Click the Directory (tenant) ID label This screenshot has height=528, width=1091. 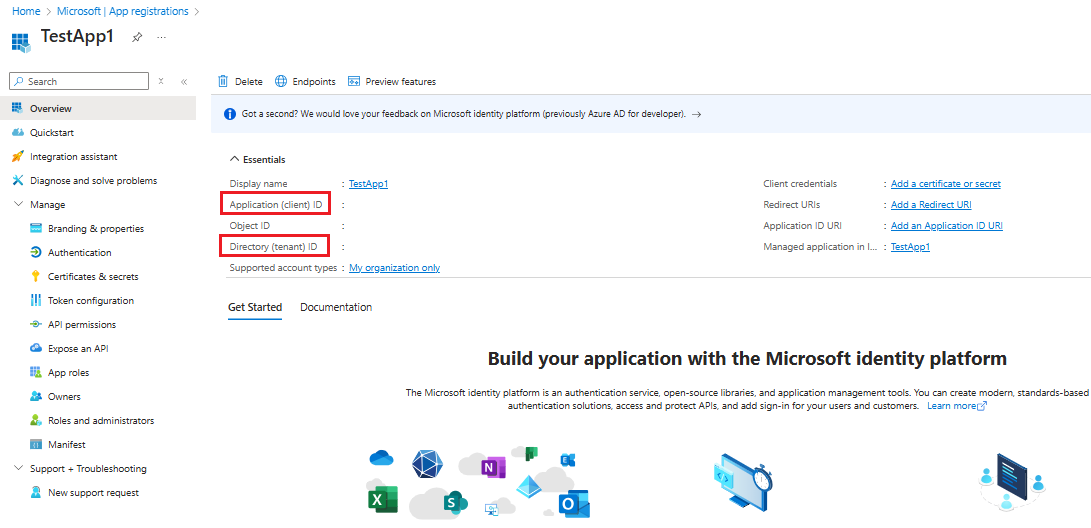[273, 246]
